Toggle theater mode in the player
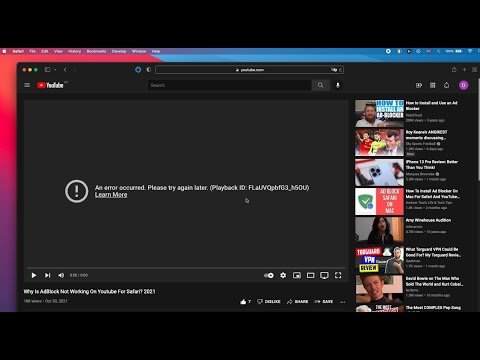This screenshot has width=480, height=360. [x=310, y=275]
